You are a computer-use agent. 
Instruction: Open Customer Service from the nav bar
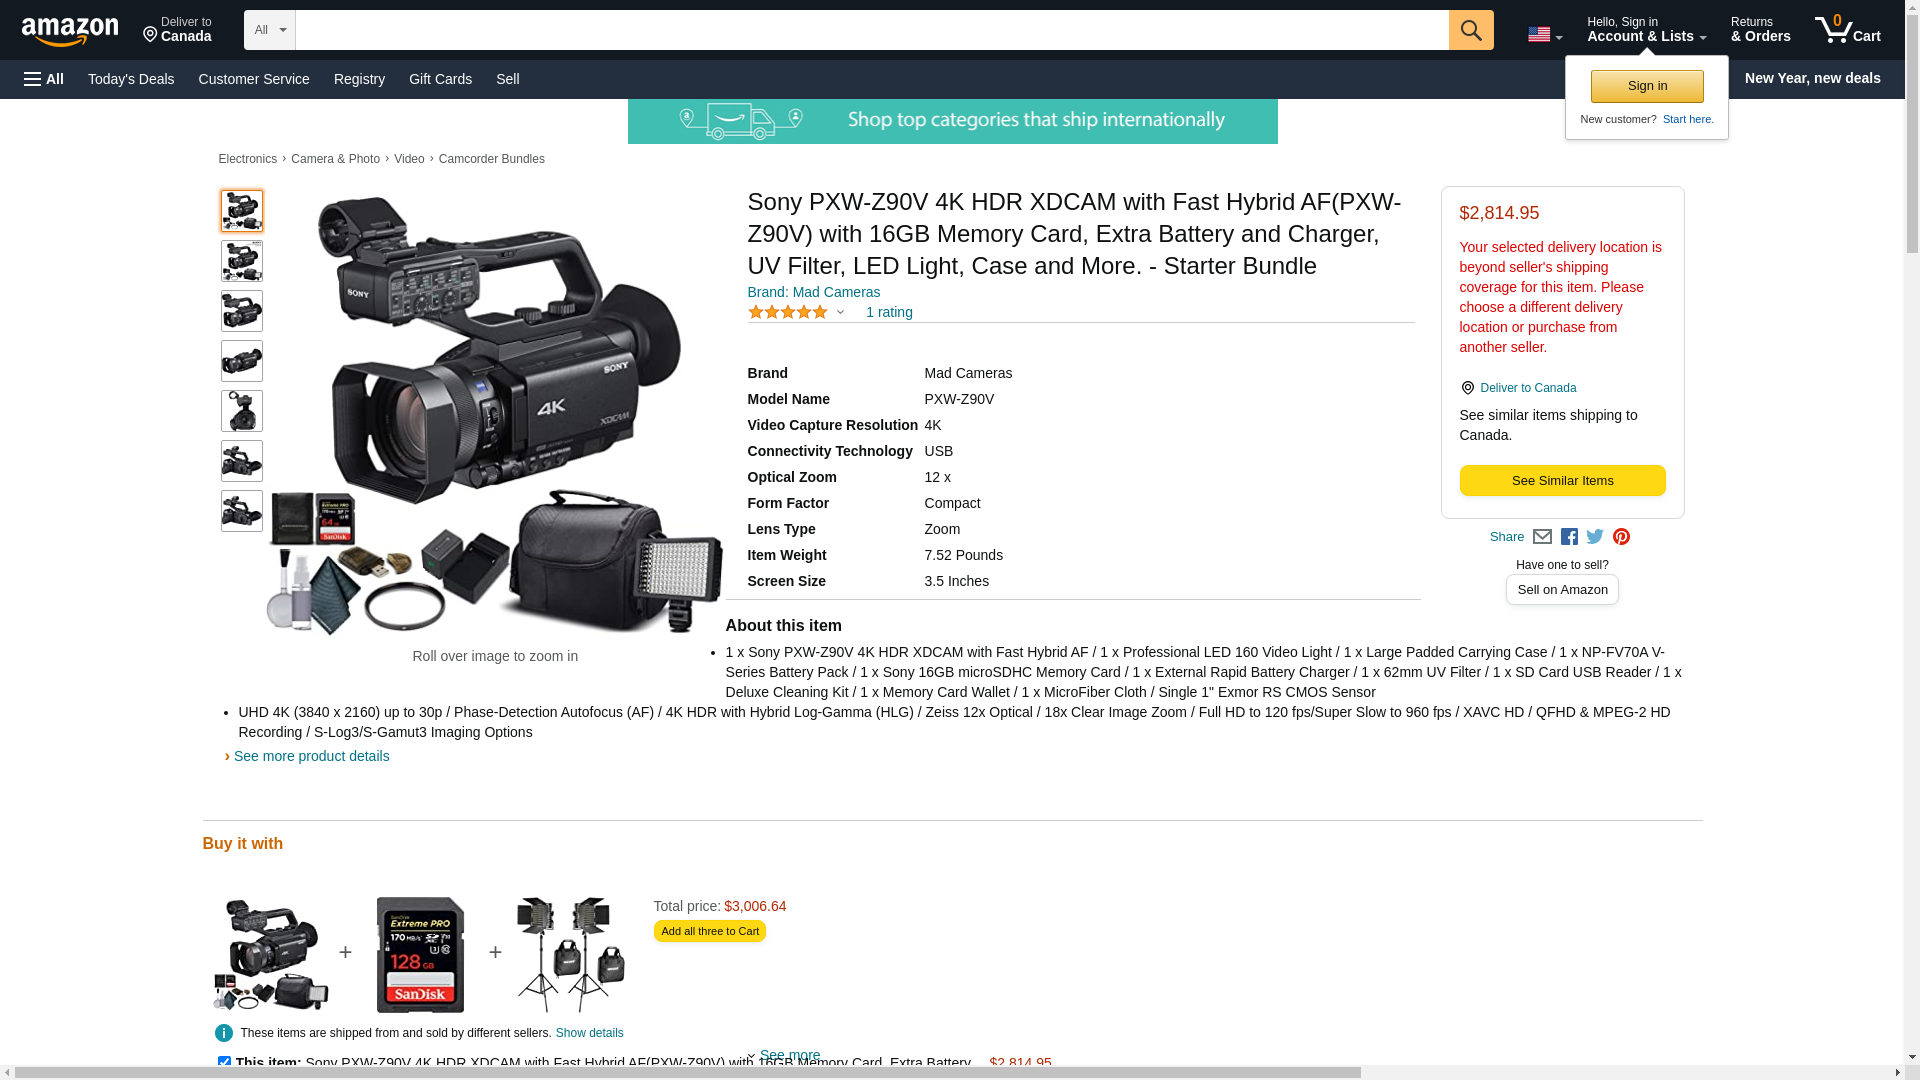pyautogui.click(x=254, y=79)
